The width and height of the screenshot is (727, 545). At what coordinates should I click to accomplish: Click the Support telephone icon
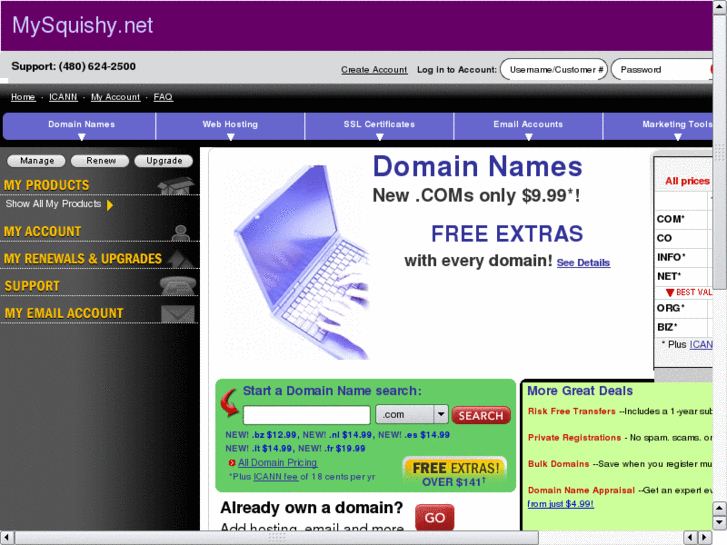pyautogui.click(x=178, y=285)
